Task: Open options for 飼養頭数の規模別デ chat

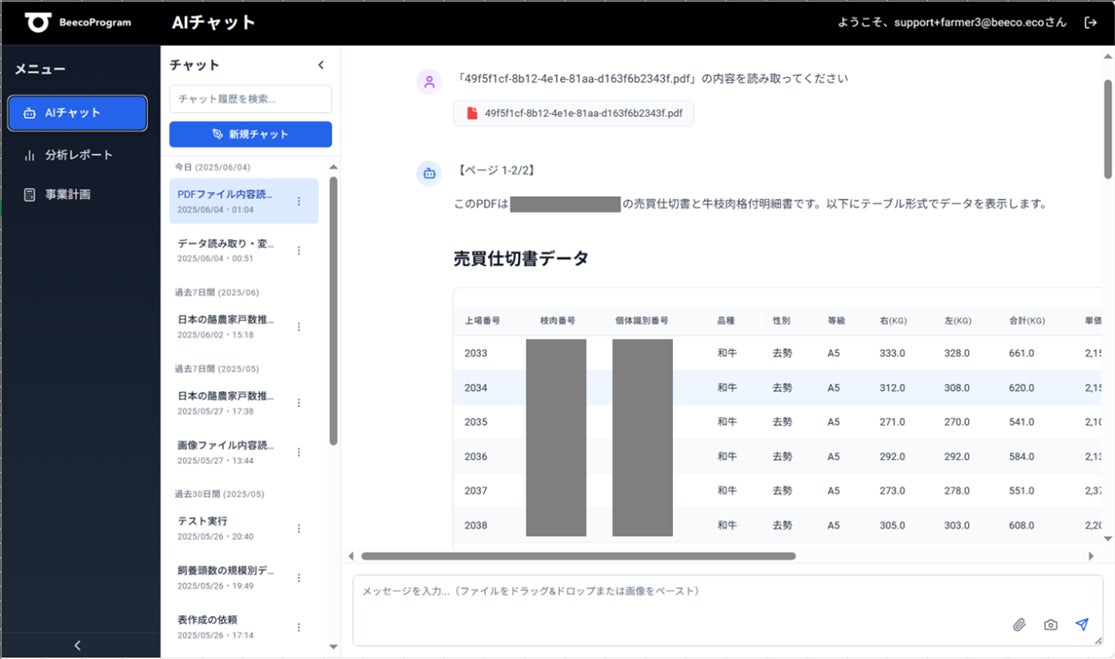Action: tap(299, 578)
